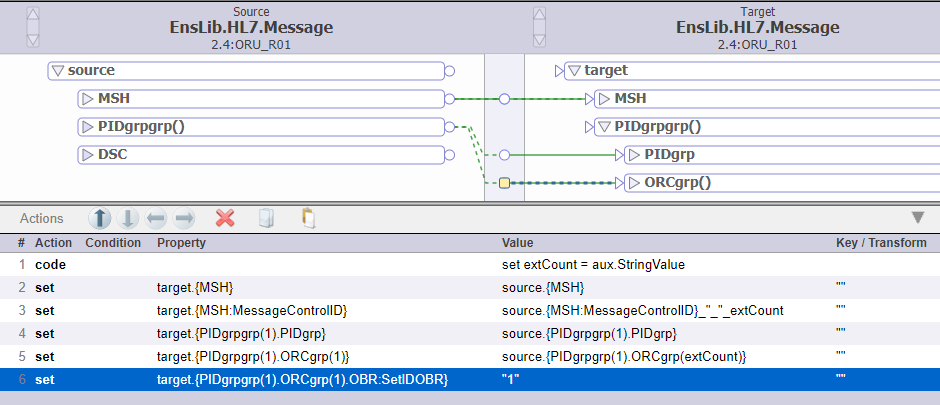This screenshot has width=940, height=405.
Task: Collapse the target PIDgrpgrp() node
Action: [x=603, y=127]
